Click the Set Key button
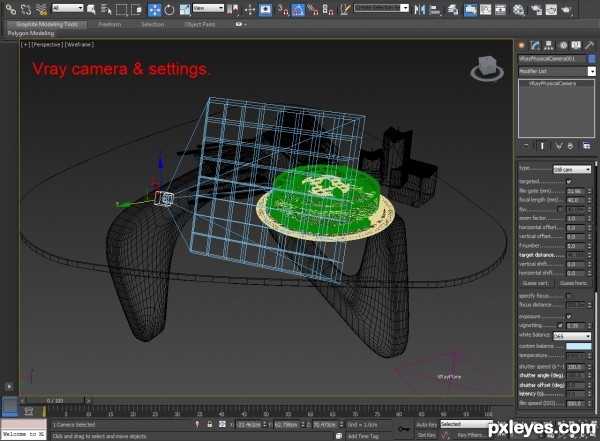Viewport: 600px width, 441px height. (427, 435)
